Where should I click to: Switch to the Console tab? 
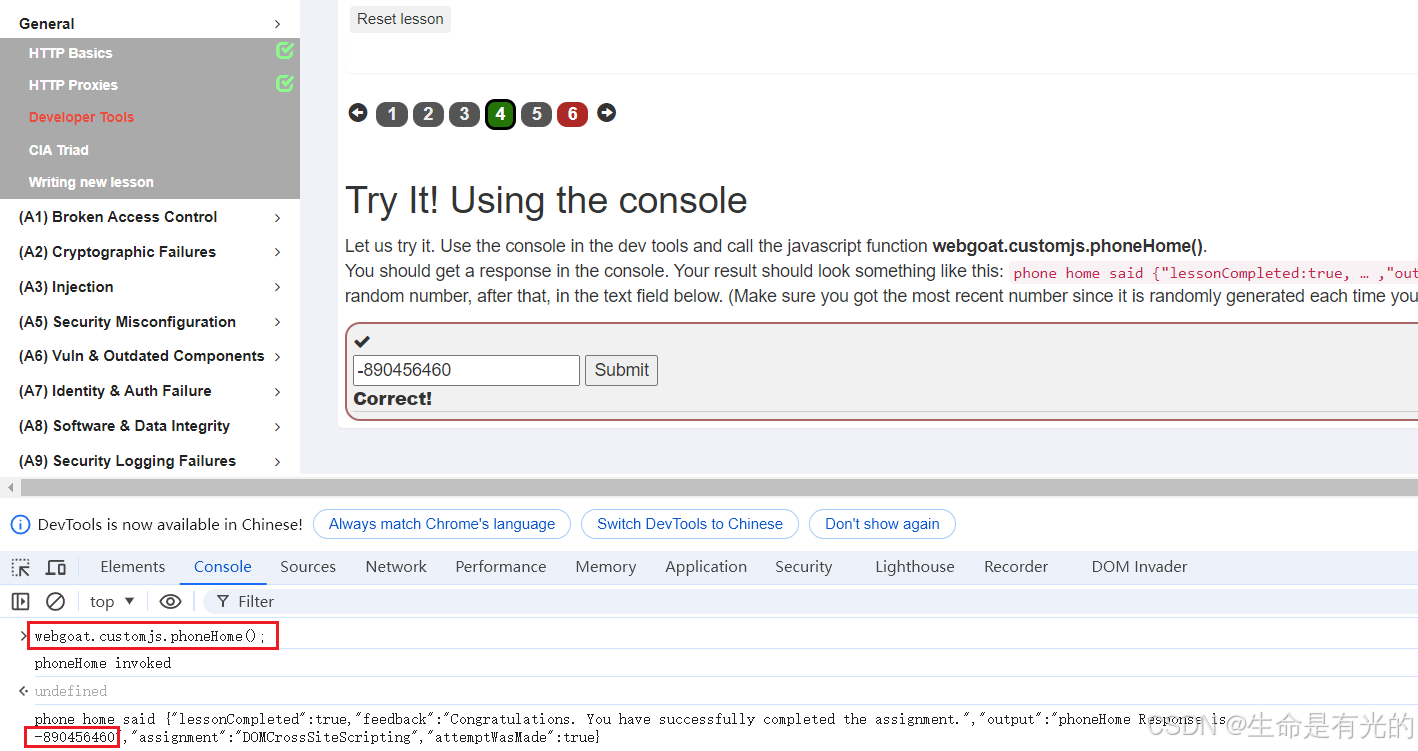[x=222, y=567]
